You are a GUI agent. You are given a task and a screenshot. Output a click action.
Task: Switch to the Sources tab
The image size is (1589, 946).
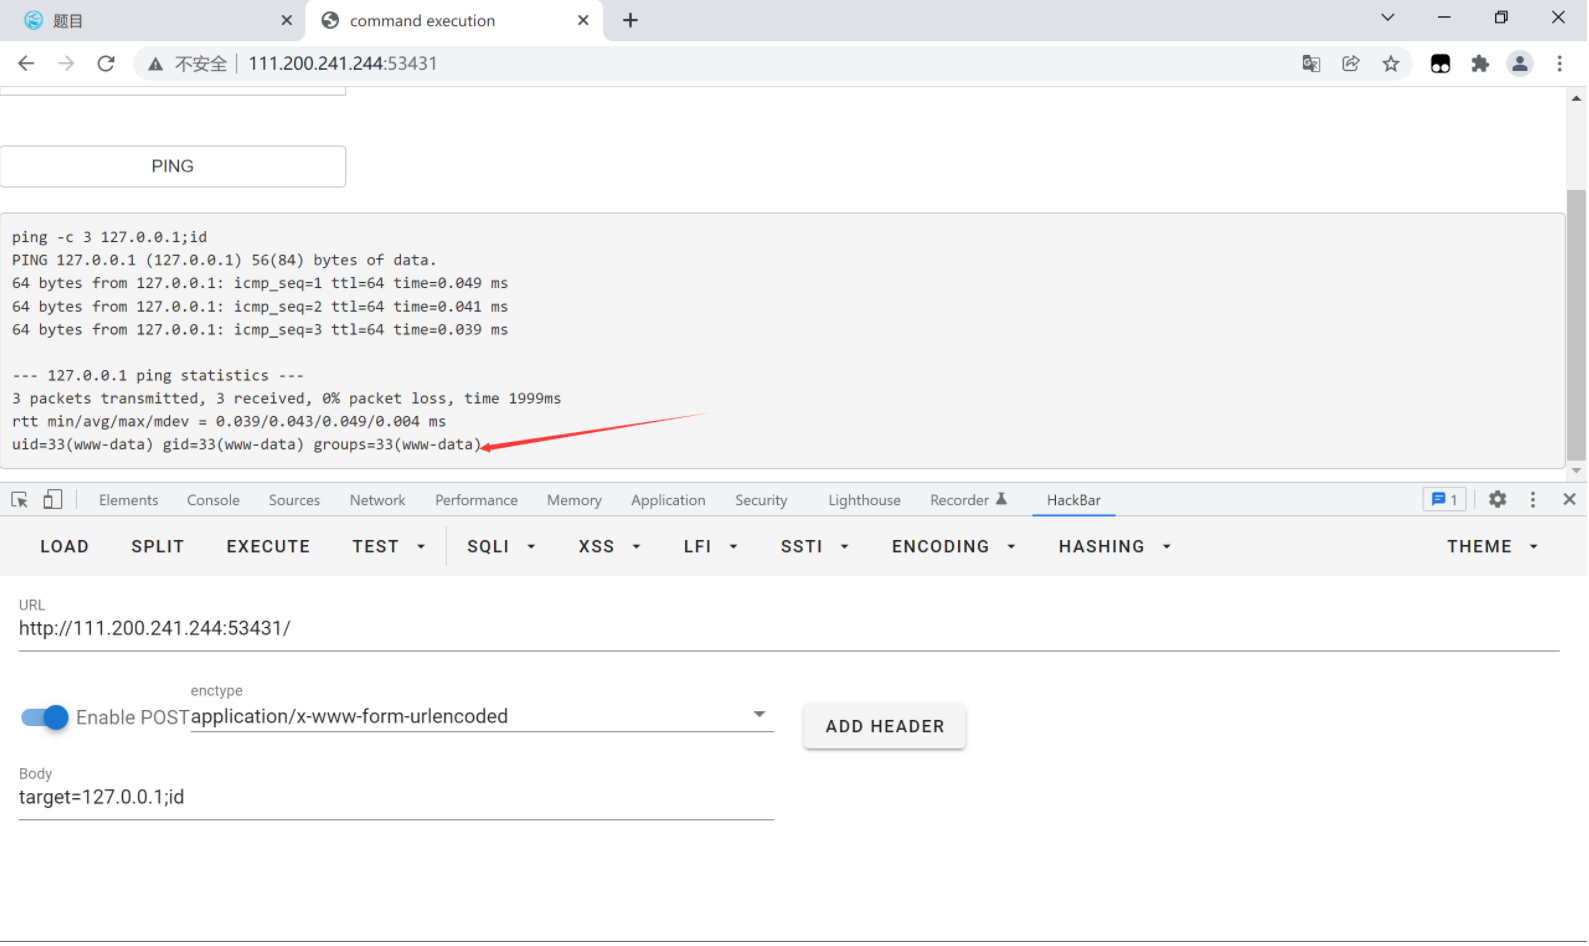(294, 500)
